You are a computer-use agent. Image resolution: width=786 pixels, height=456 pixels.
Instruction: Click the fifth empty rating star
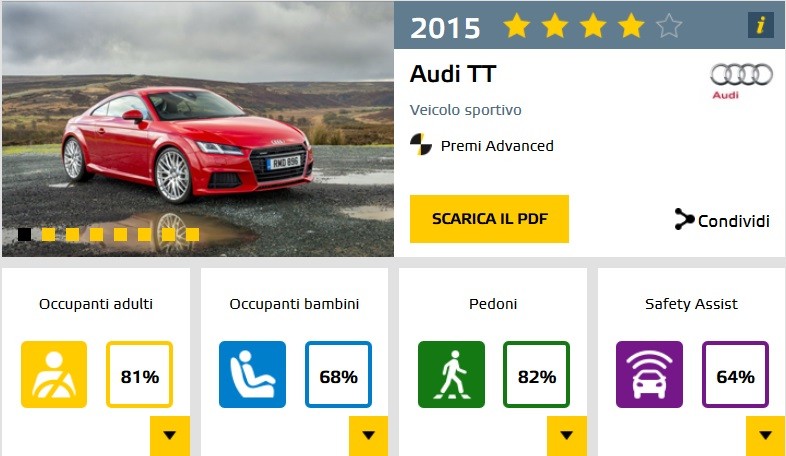pyautogui.click(x=669, y=26)
